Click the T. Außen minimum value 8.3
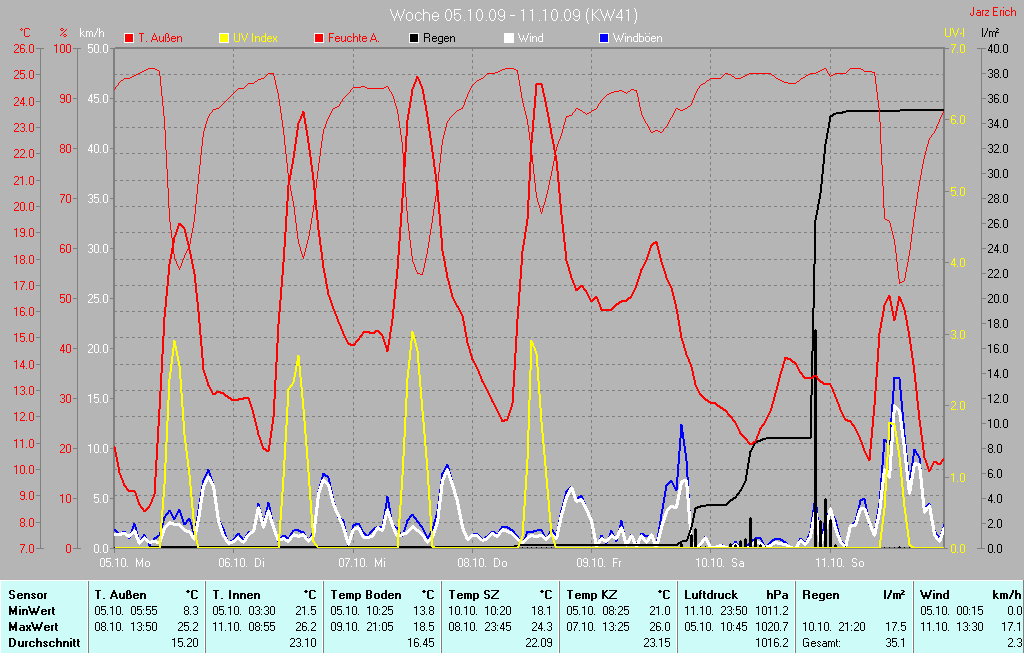1024x653 pixels. click(190, 611)
